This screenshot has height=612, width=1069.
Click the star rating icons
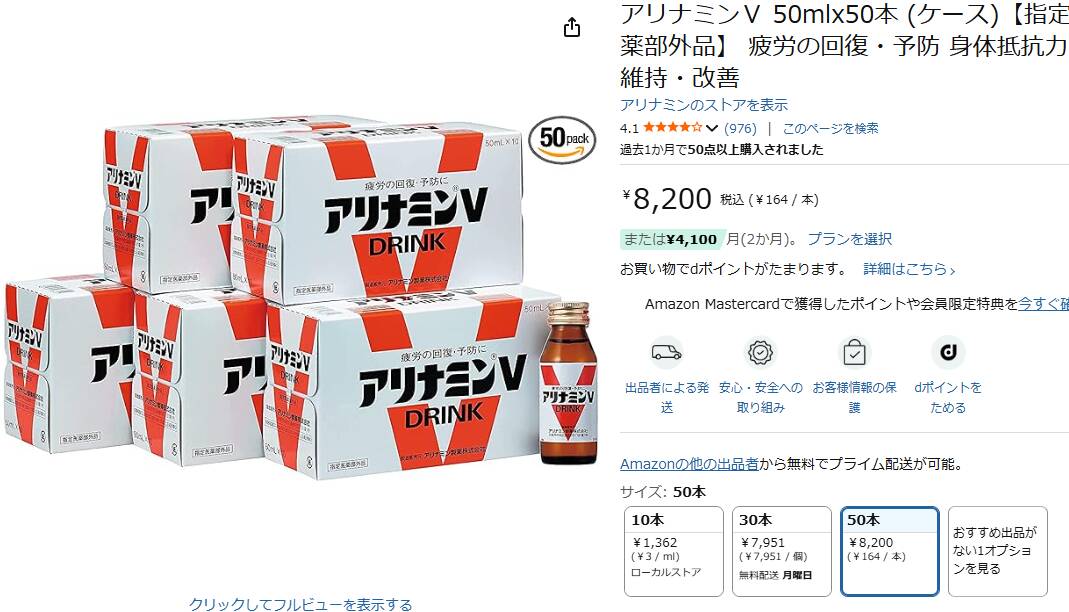[672, 127]
